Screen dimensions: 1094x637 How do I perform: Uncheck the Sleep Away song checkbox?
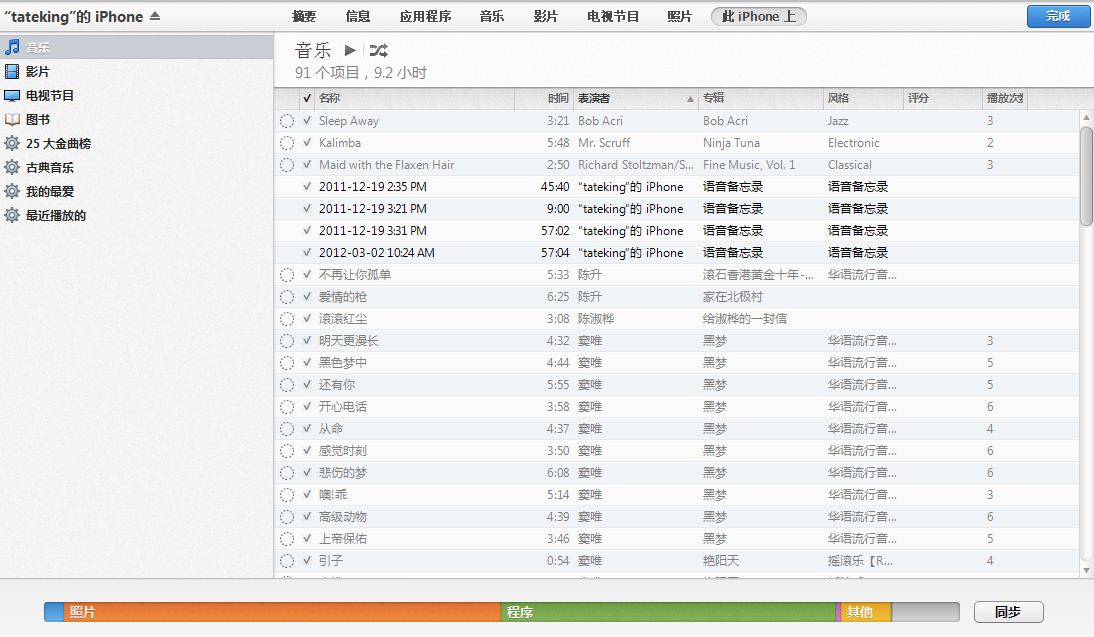[307, 121]
